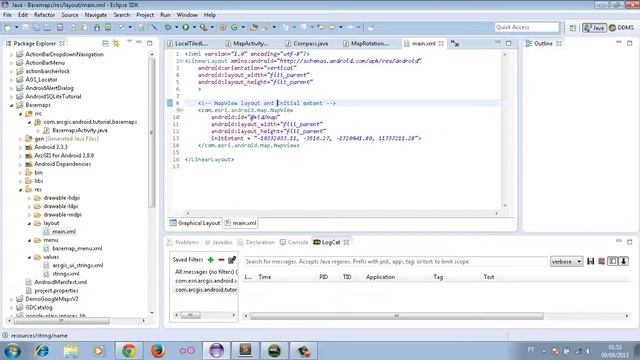Click the Save toolbar icon
This screenshot has height=360, width=640.
(25, 27)
